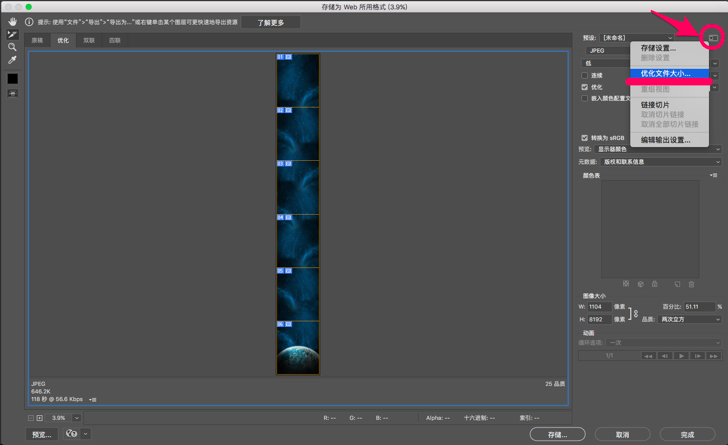The image size is (728, 445).
Task: Expand the 3.9% zoom level dropdown
Action: click(77, 418)
